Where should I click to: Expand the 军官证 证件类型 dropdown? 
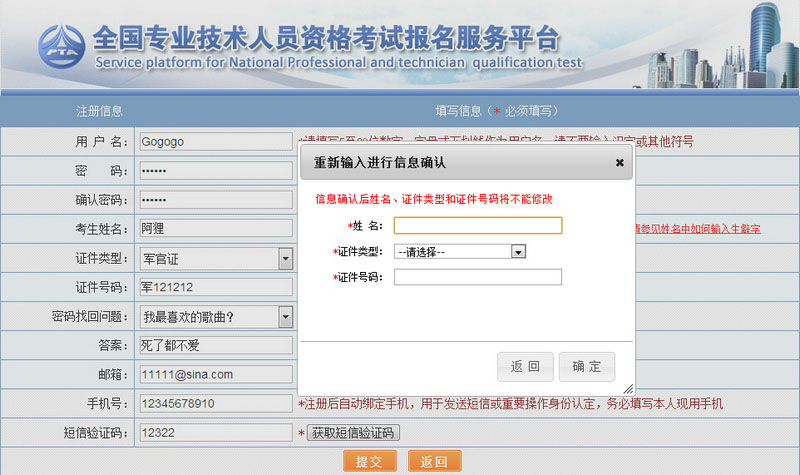click(285, 259)
